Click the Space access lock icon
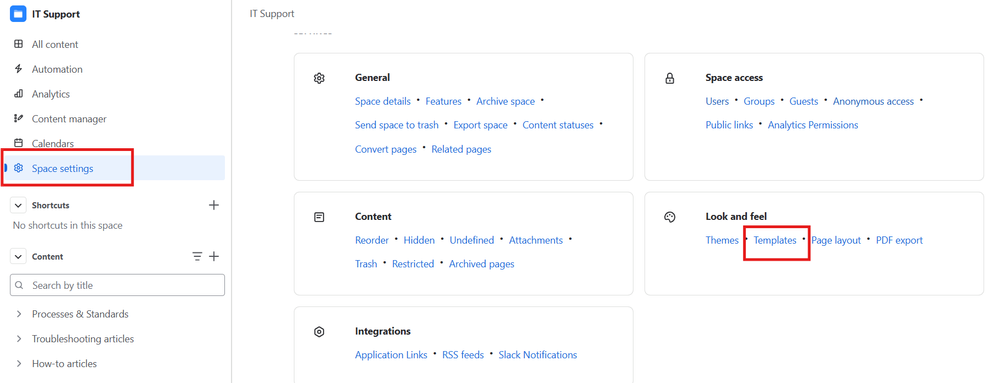This screenshot has width=999, height=383. (670, 78)
